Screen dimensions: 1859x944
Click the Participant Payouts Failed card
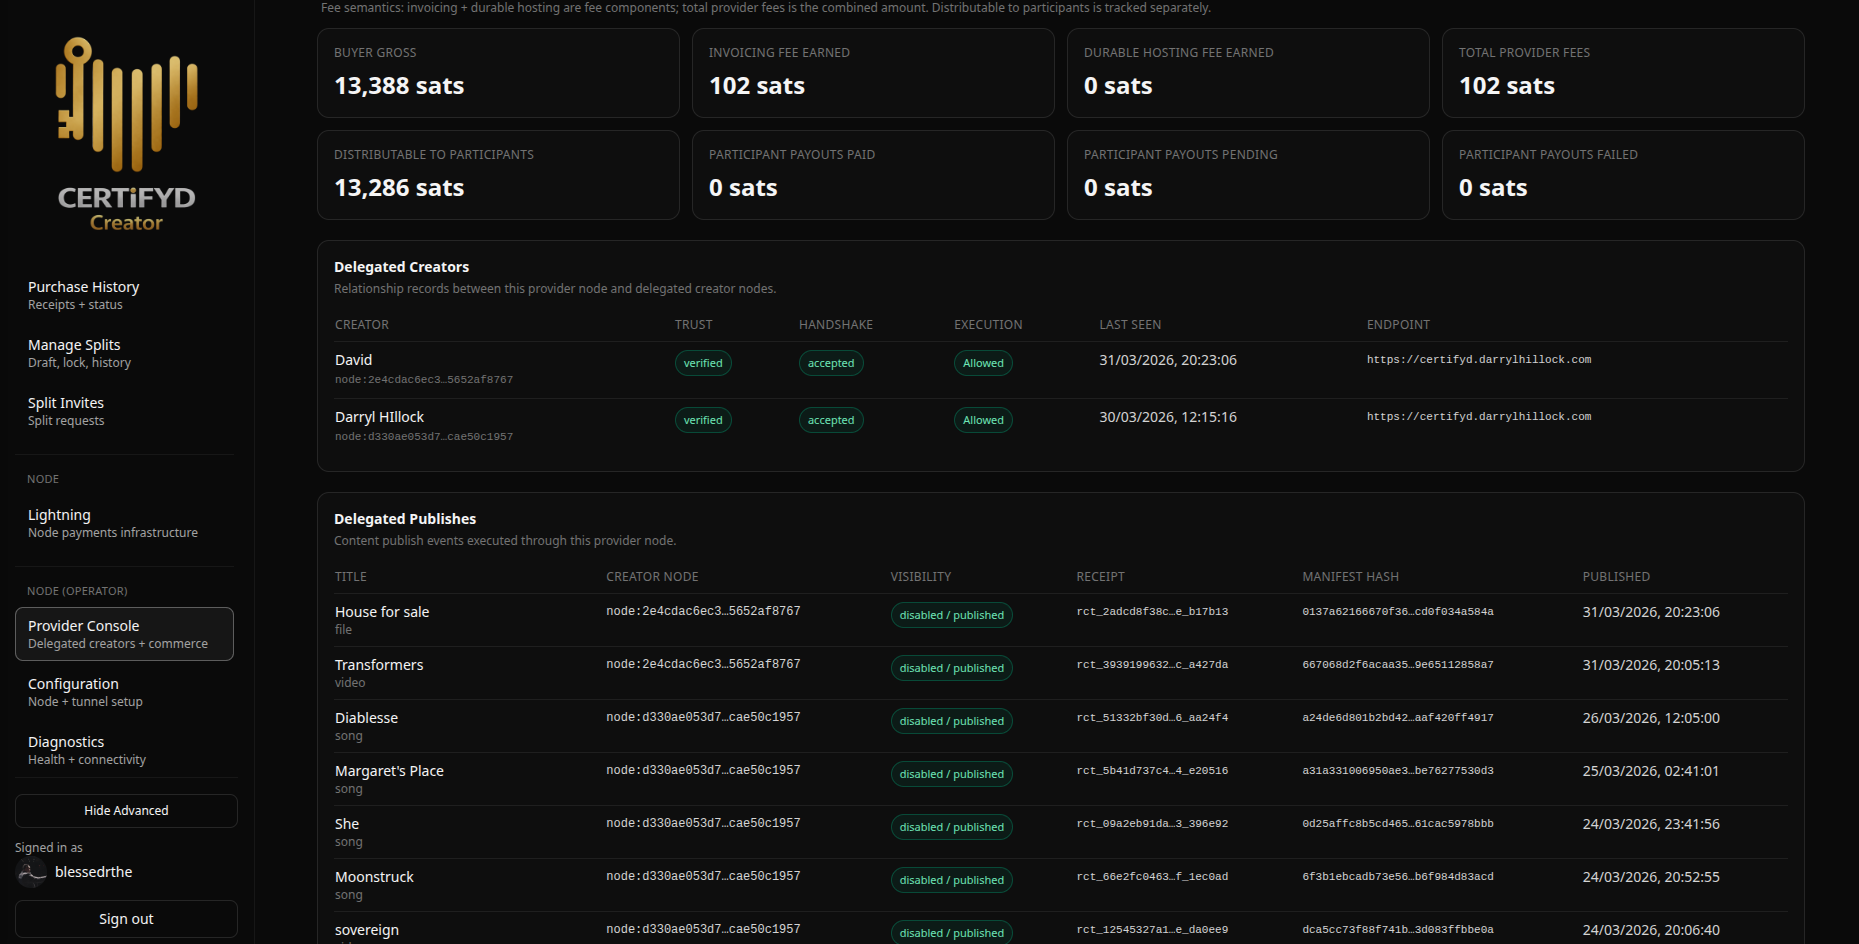[1623, 175]
